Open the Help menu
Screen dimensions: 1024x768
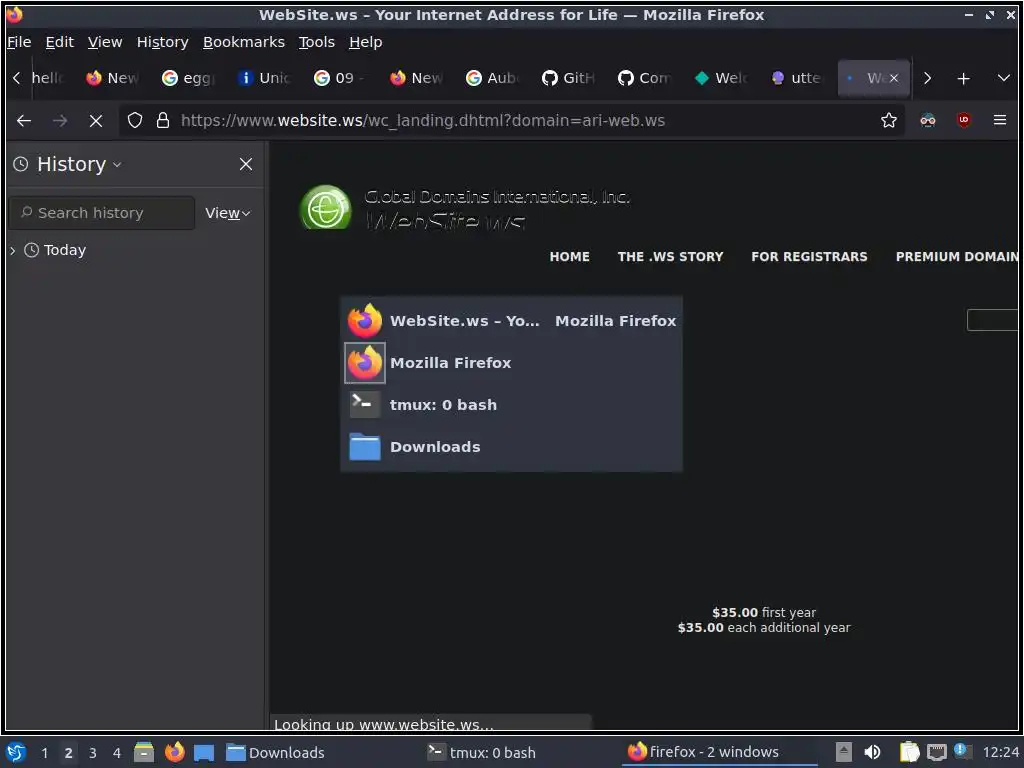point(366,42)
